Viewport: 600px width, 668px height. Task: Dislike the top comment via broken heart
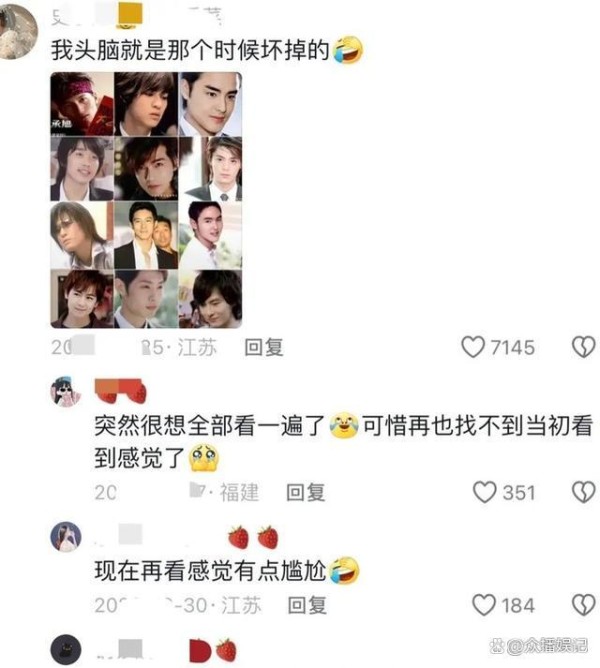click(583, 347)
